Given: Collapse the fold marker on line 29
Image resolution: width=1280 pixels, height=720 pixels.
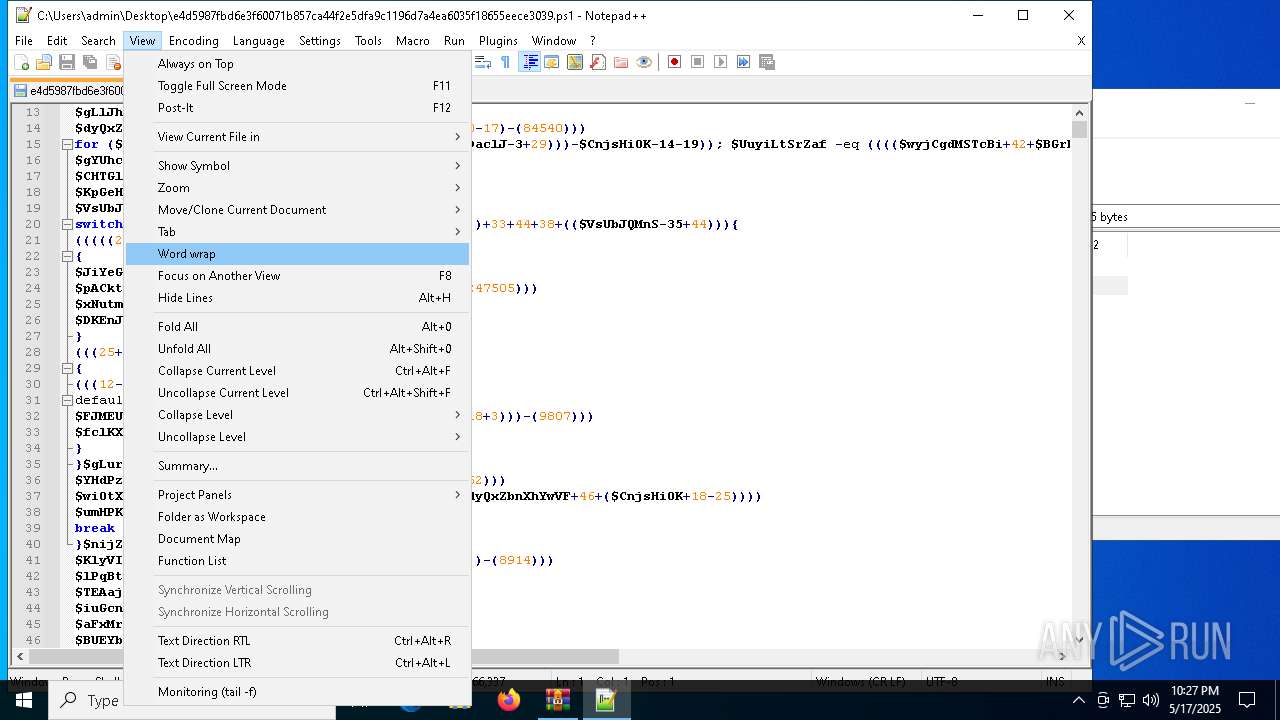Looking at the screenshot, I should pyautogui.click(x=67, y=368).
